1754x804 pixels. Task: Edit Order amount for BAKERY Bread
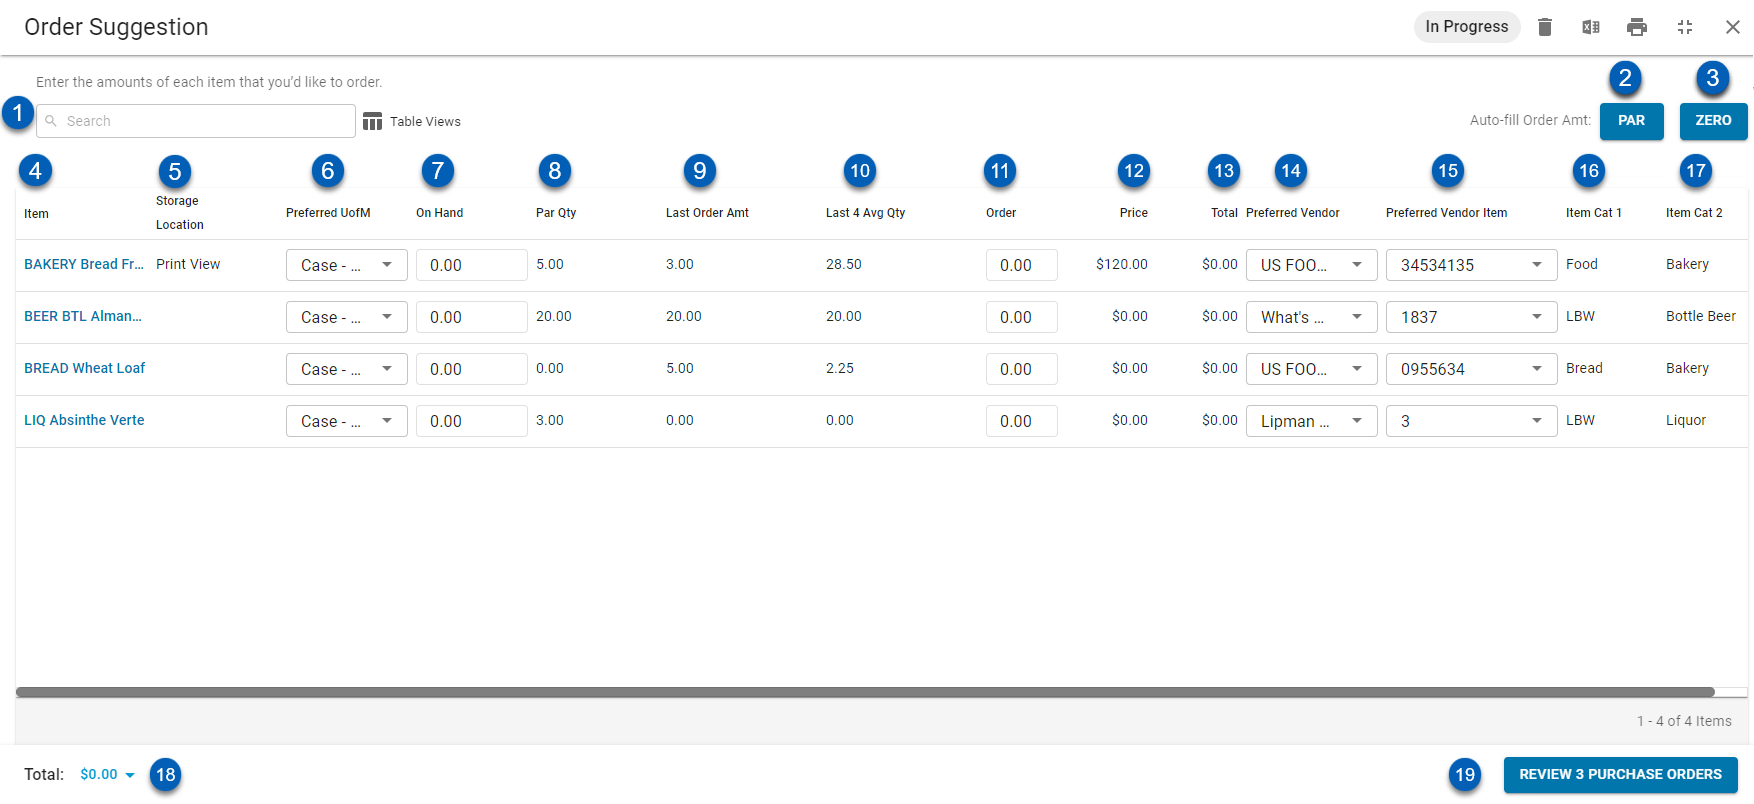tap(1021, 265)
